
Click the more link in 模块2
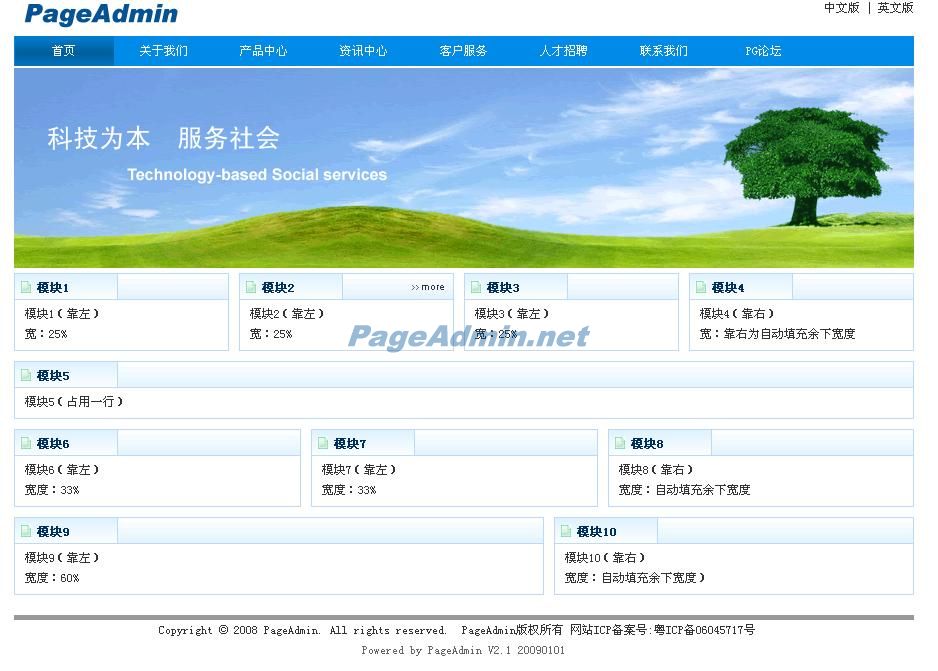(x=428, y=287)
